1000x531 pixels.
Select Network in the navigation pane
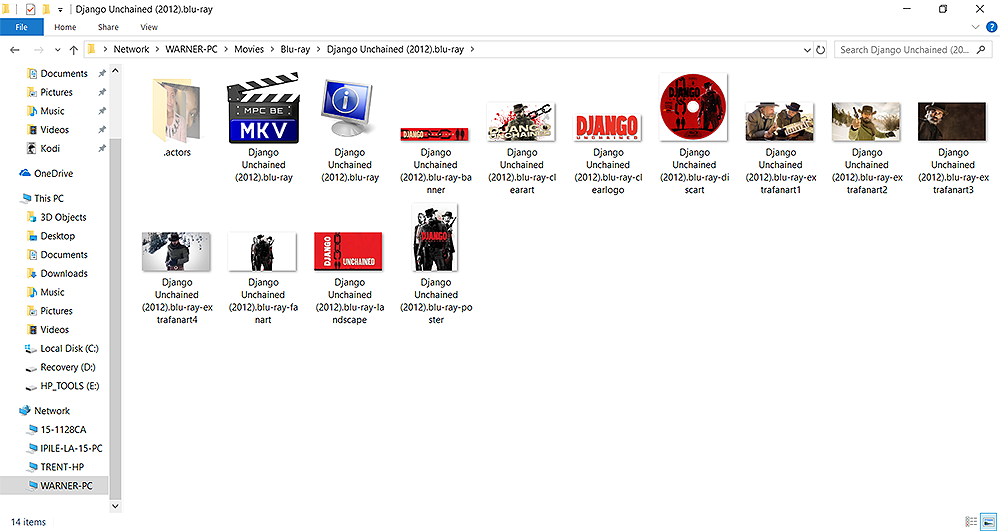click(52, 411)
